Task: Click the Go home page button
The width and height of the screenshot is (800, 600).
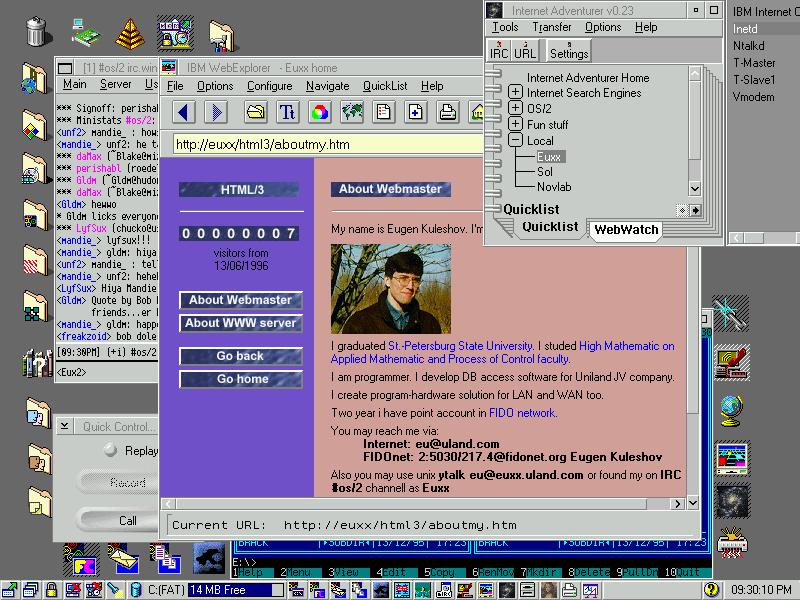Action: pyautogui.click(x=241, y=379)
